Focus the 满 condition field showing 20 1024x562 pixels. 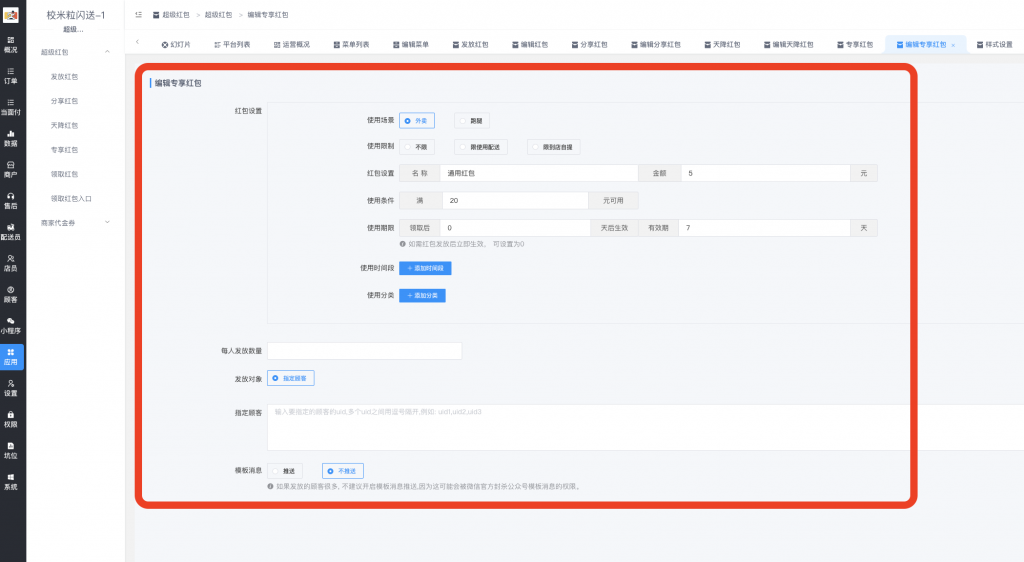click(515, 200)
